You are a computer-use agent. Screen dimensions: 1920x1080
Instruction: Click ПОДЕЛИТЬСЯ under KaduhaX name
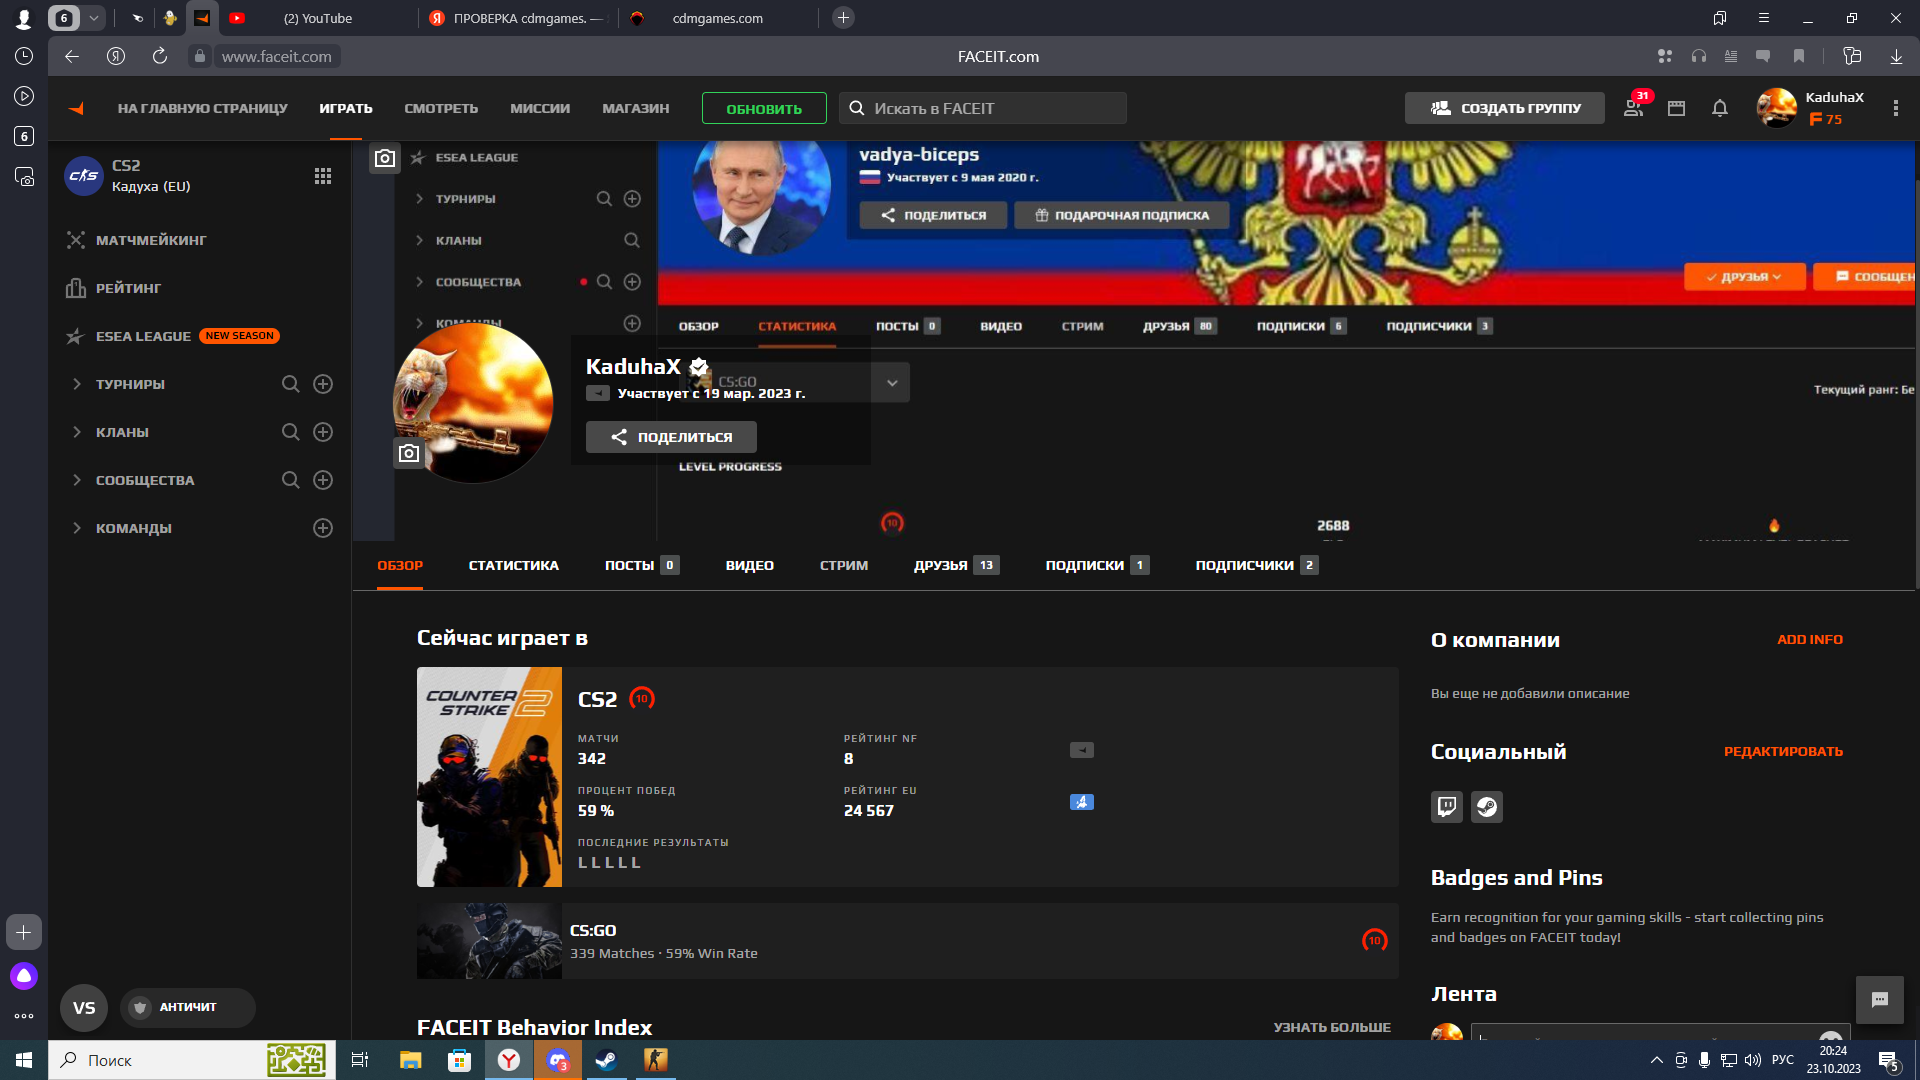671,437
